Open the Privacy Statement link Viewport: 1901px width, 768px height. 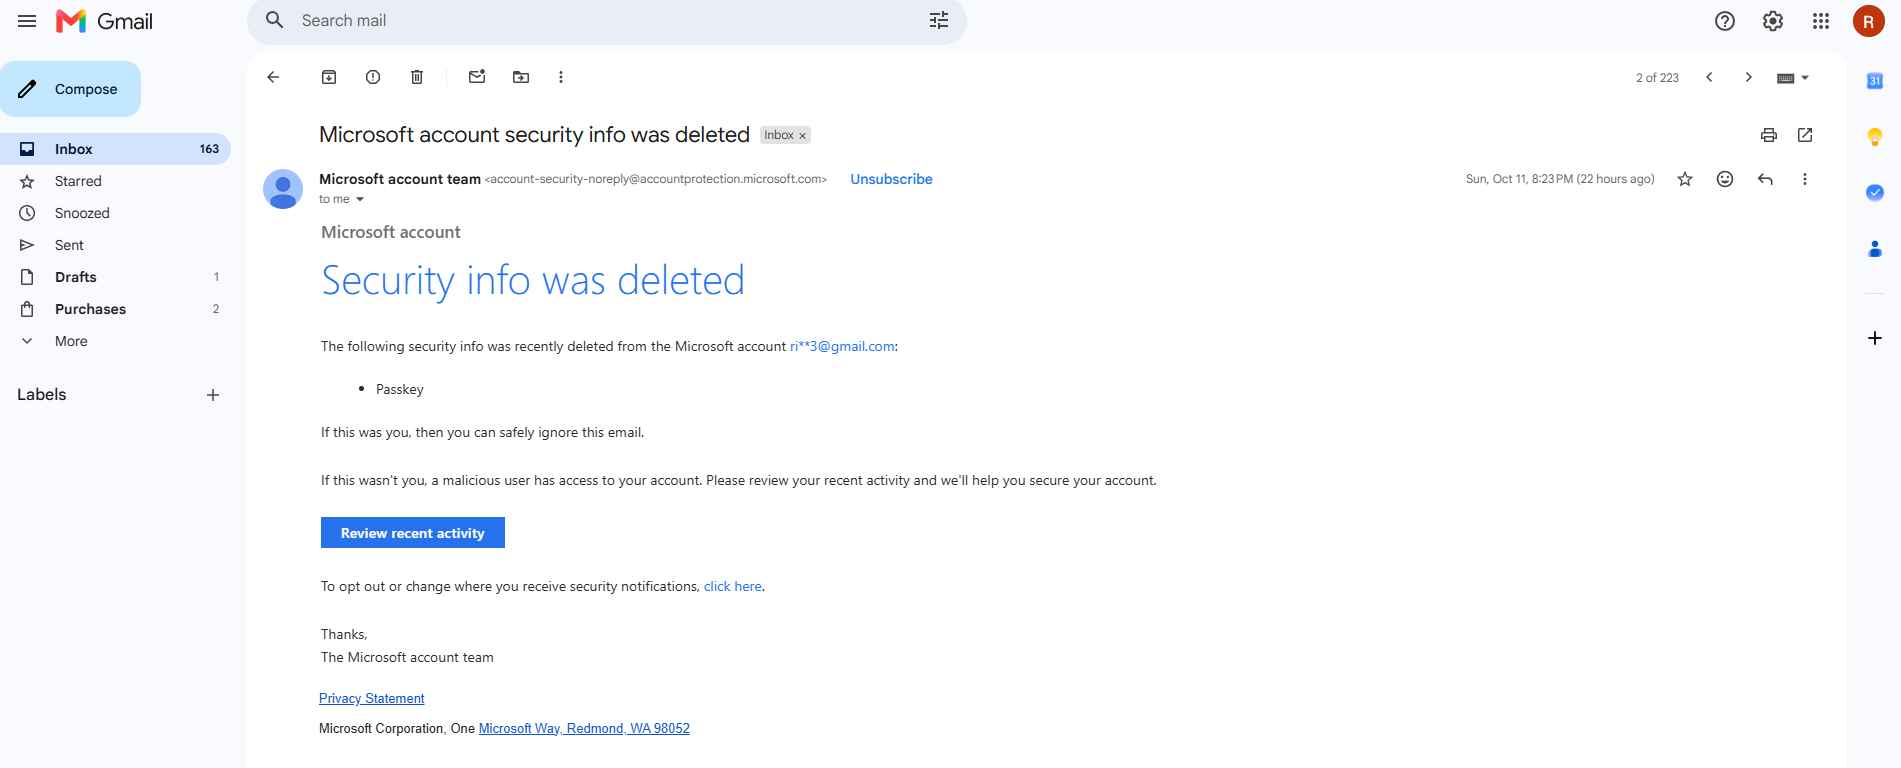[x=372, y=698]
